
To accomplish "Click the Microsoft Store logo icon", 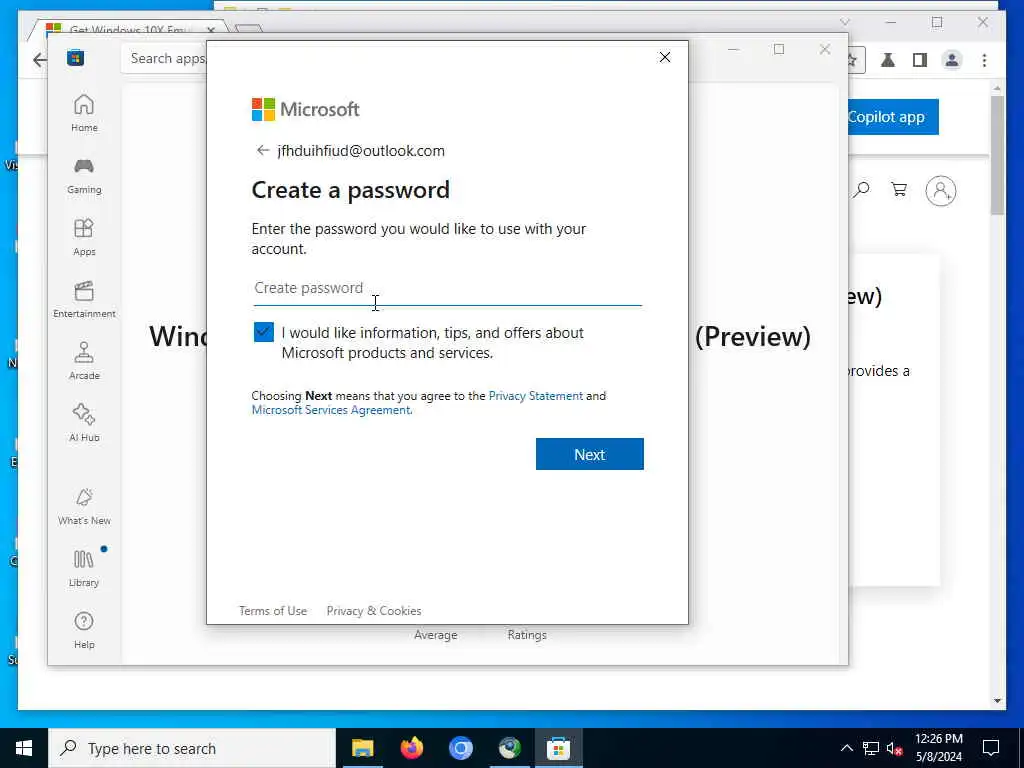I will (x=76, y=58).
